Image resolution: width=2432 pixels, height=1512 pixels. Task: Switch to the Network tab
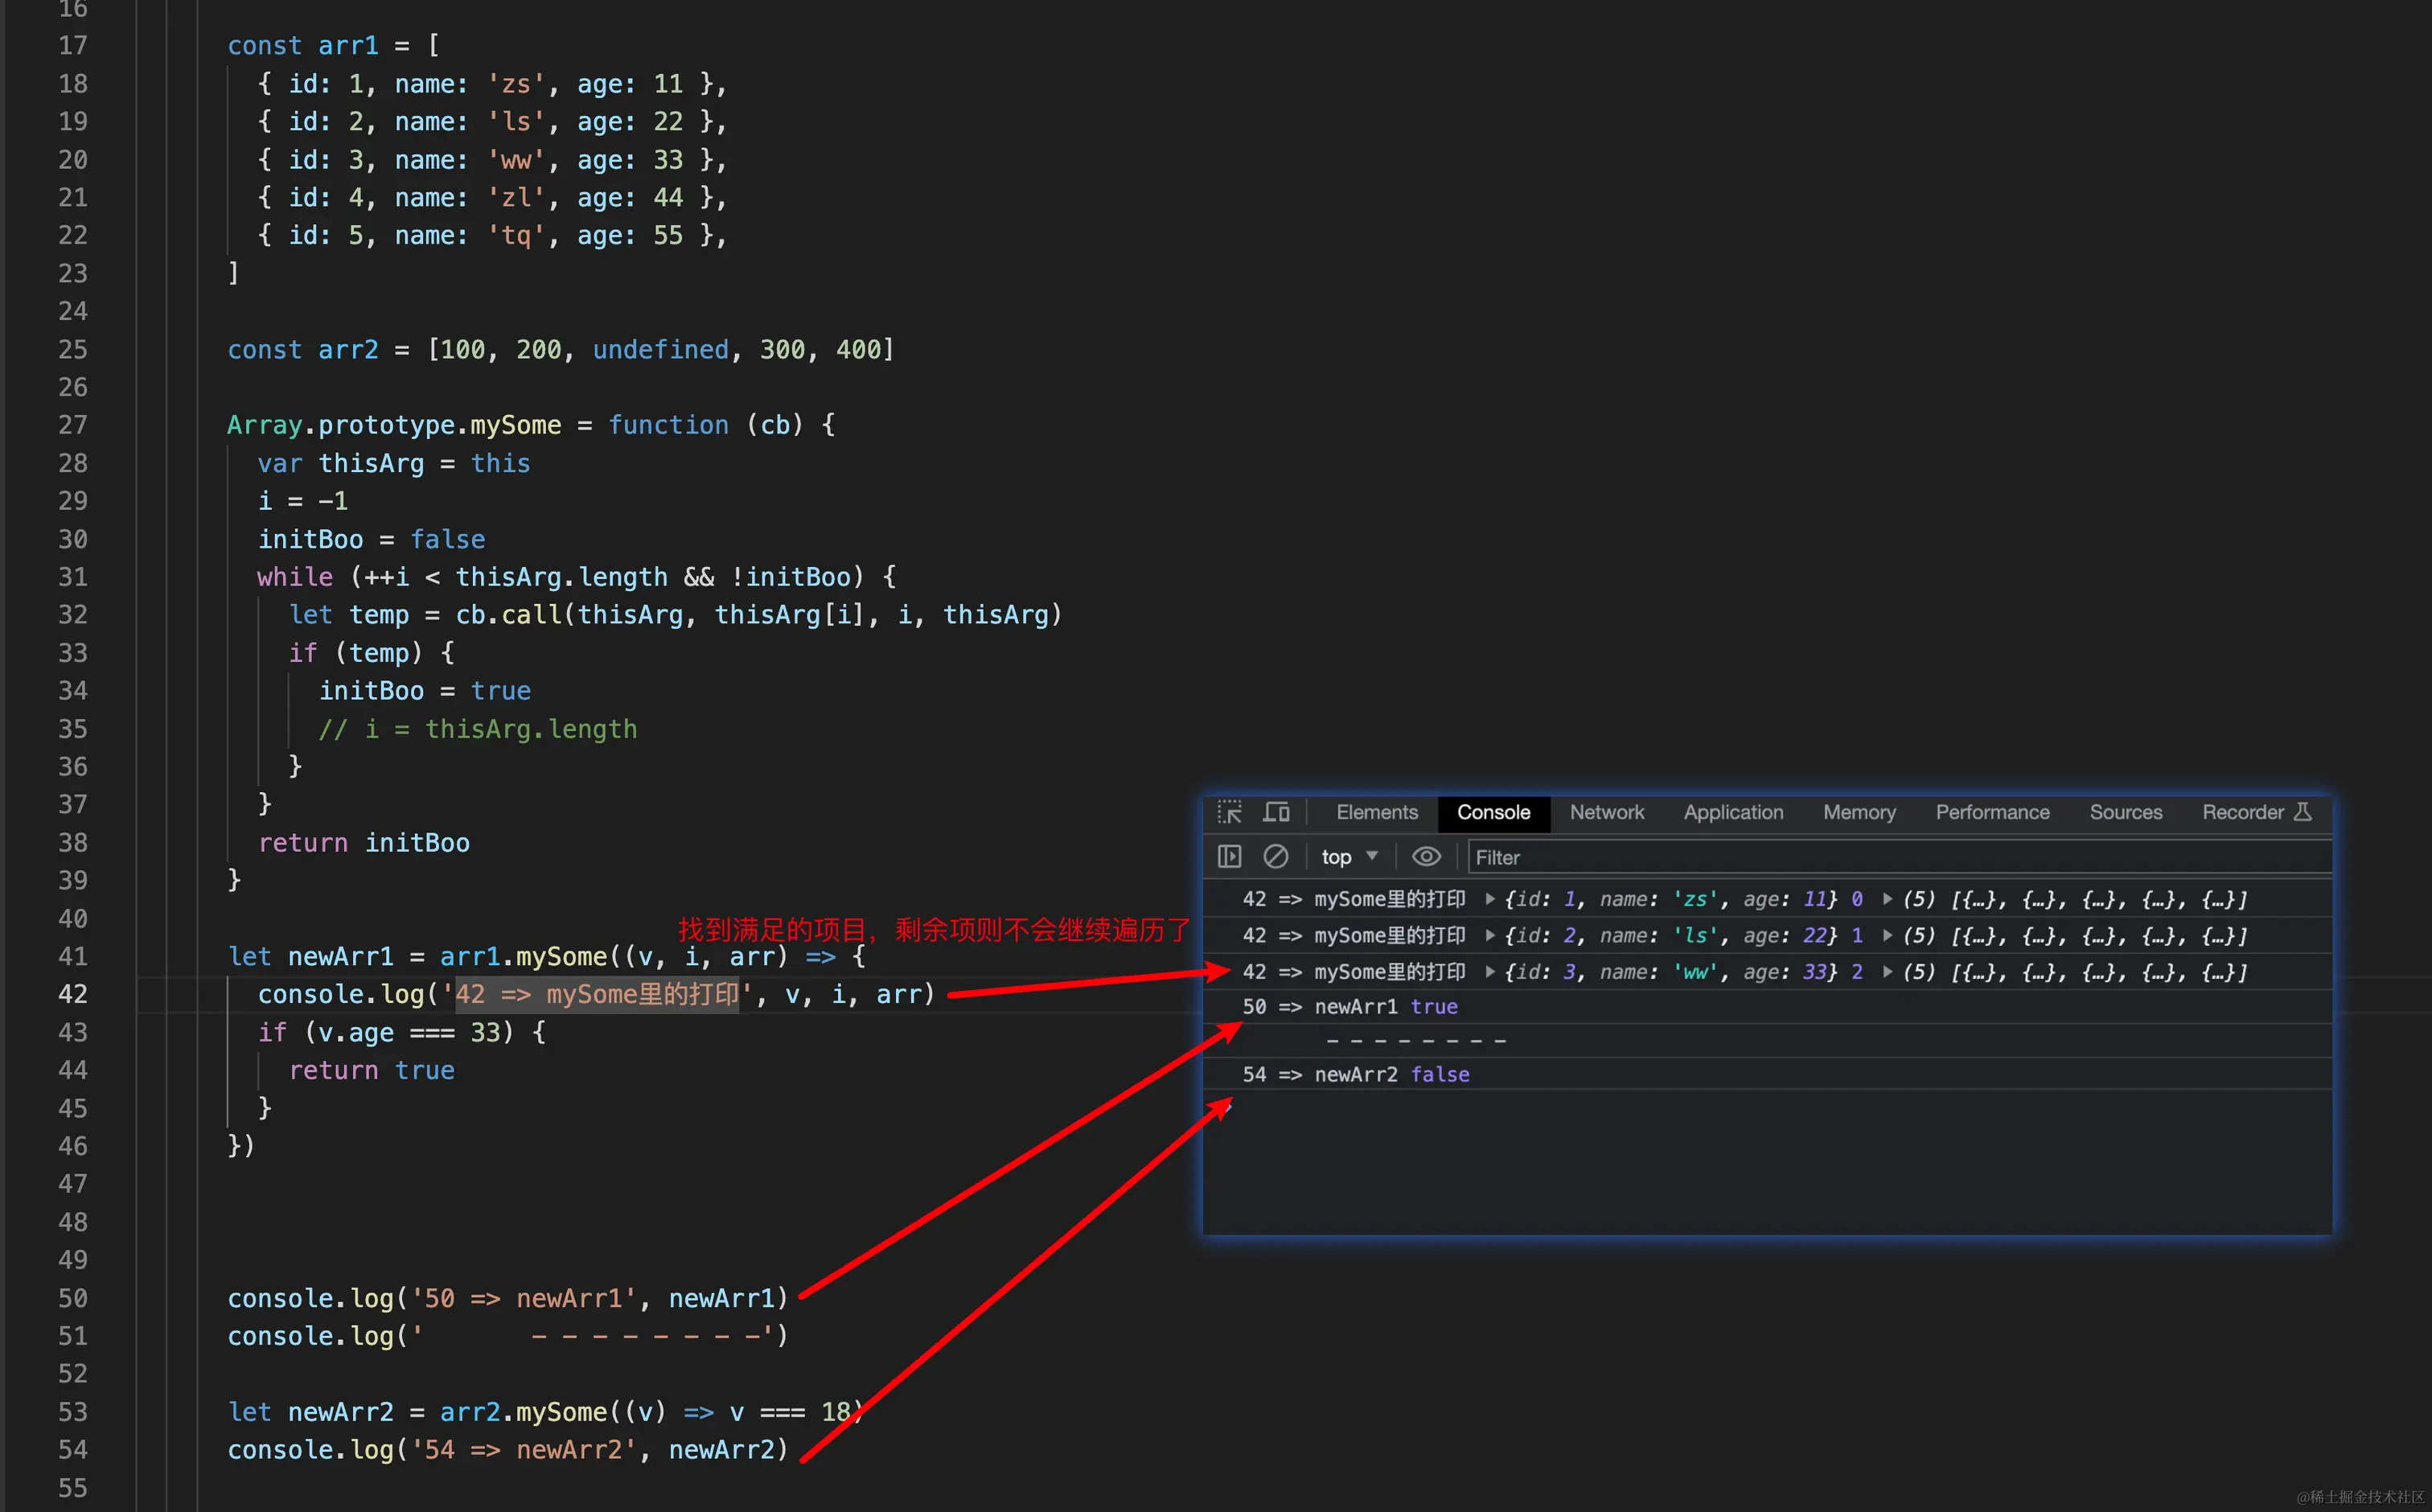pos(1606,812)
